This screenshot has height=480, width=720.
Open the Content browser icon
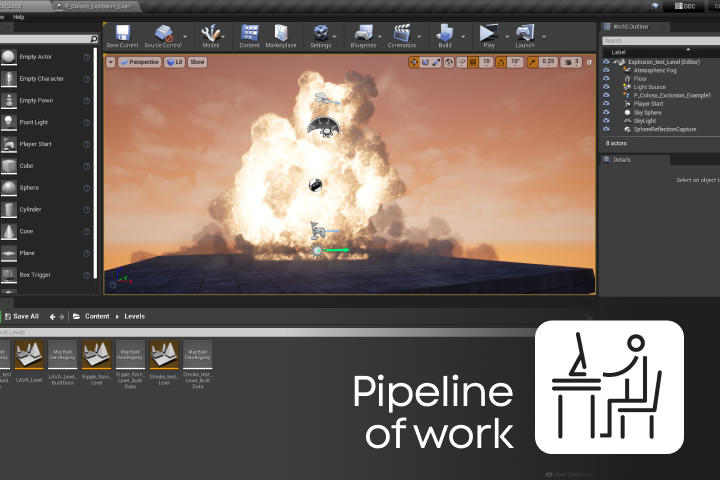[249, 34]
